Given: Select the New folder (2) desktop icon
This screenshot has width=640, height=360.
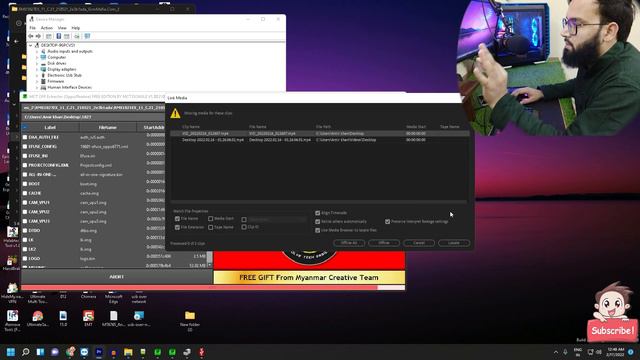Looking at the screenshot, I should [x=190, y=320].
